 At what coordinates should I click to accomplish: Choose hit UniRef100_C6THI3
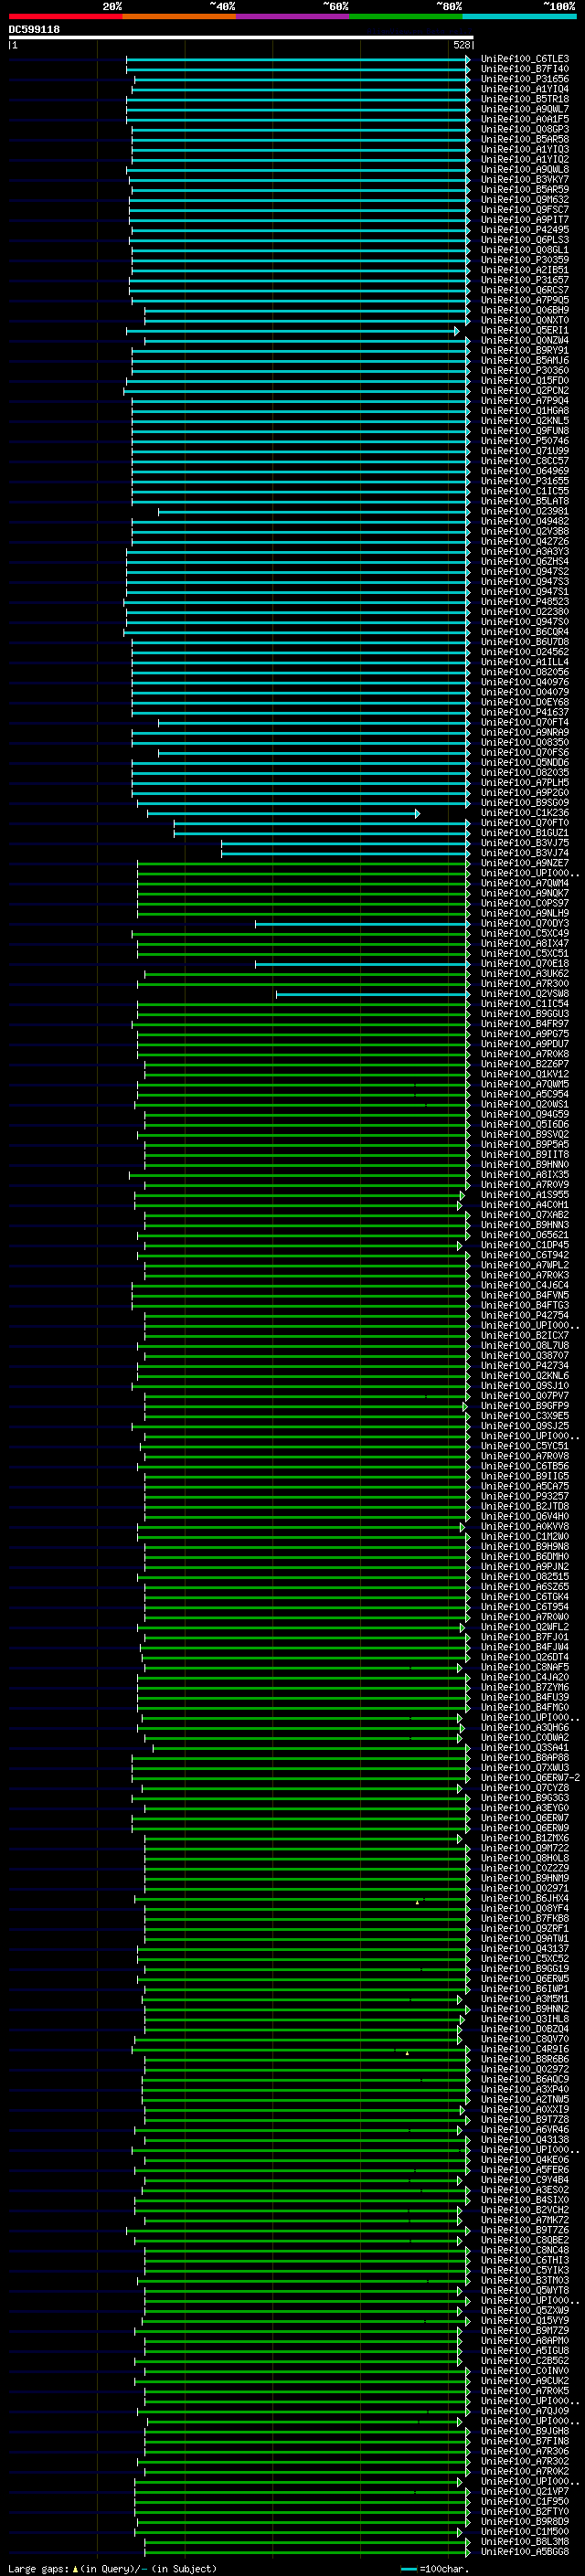(524, 2260)
